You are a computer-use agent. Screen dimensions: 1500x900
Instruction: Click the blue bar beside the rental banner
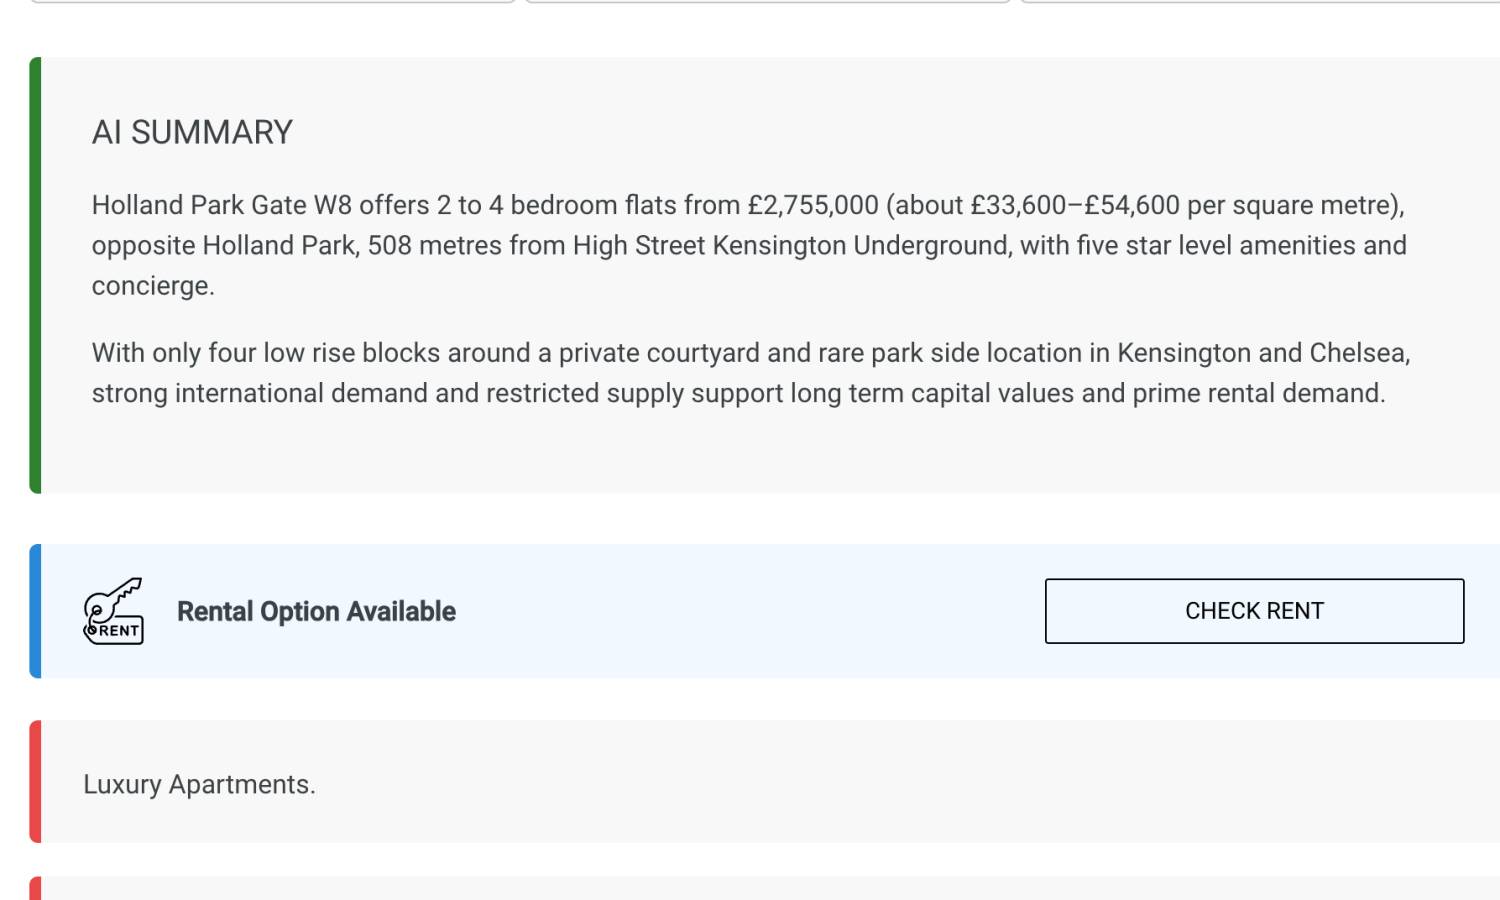tap(35, 611)
